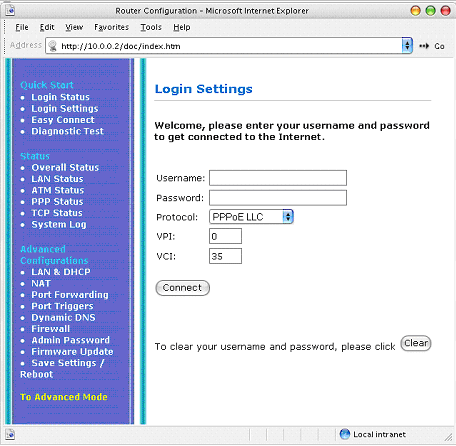Open the System Log link
The height and width of the screenshot is (446, 456).
tap(59, 225)
